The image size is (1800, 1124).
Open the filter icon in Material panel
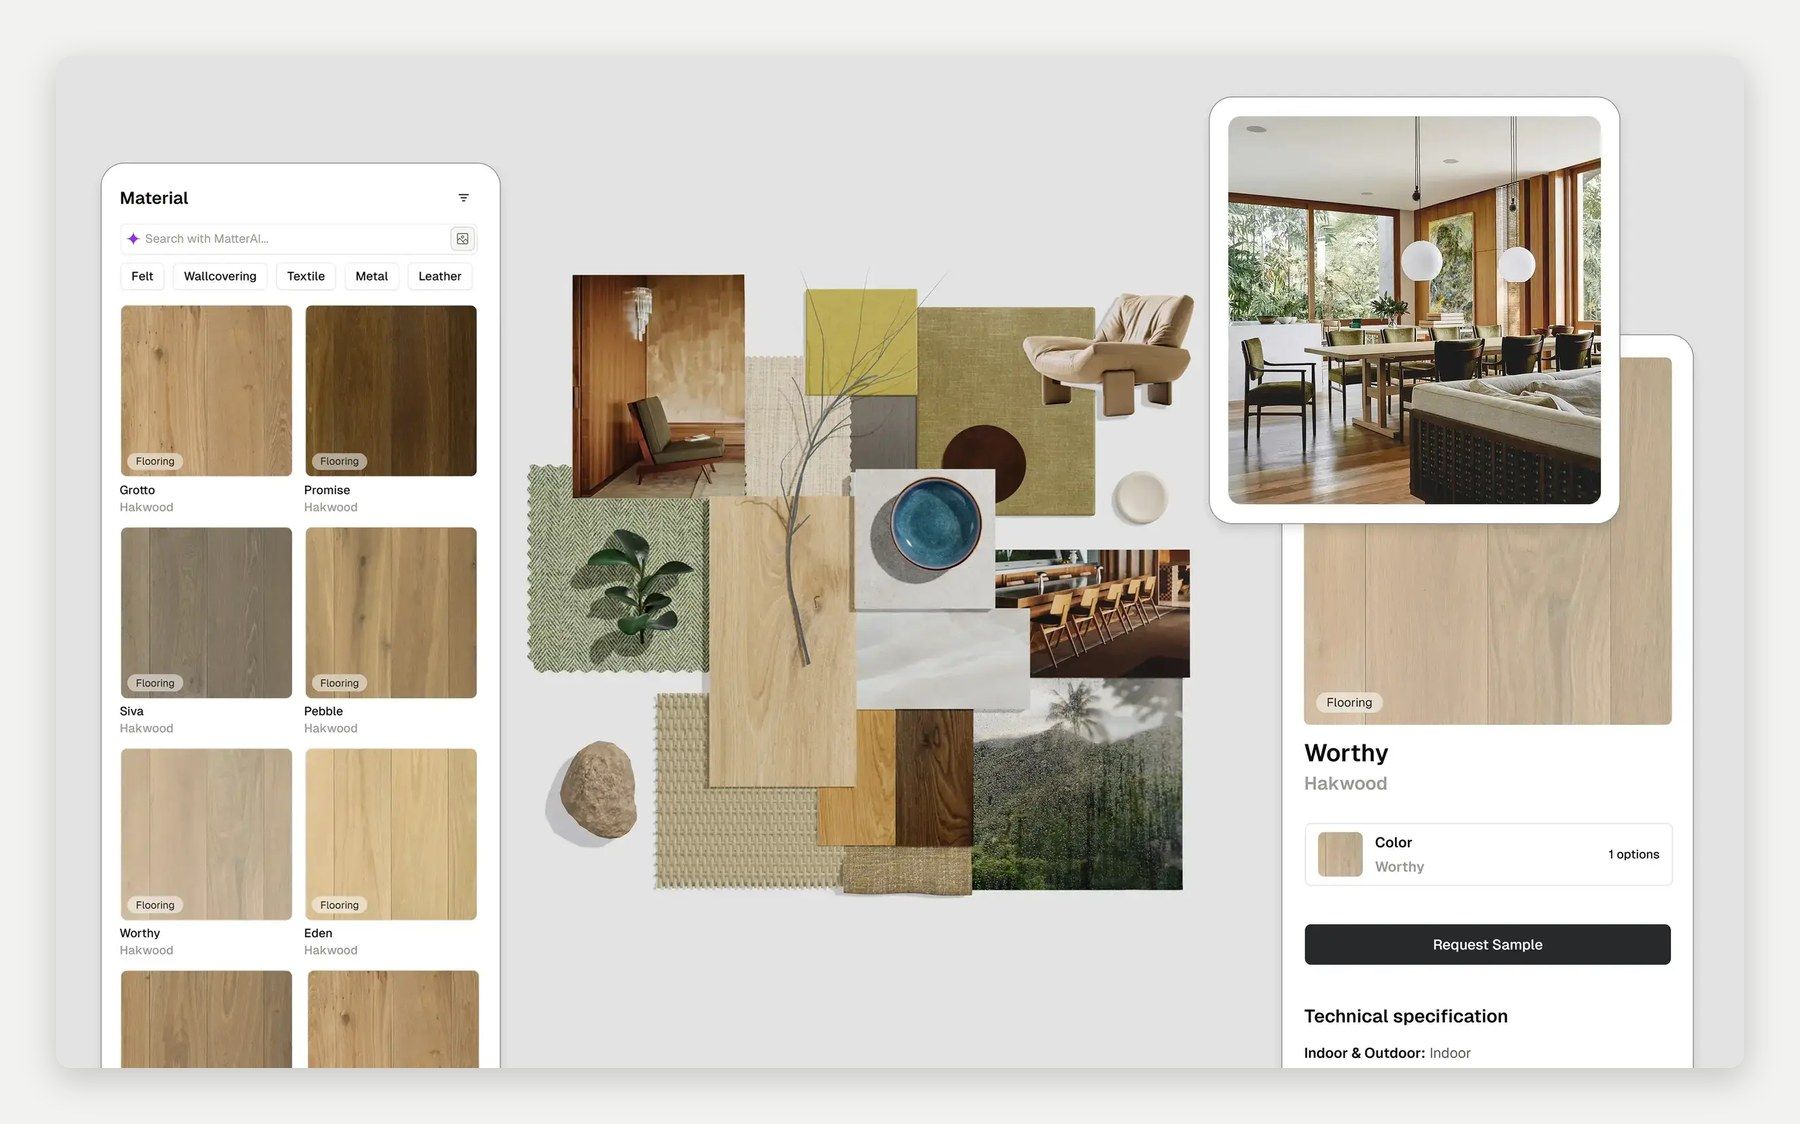point(463,198)
